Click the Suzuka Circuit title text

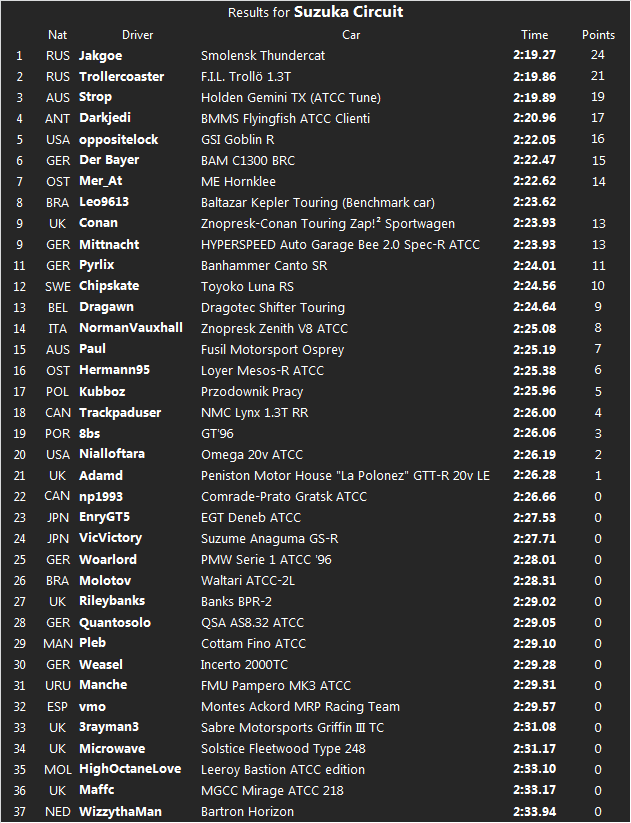pos(348,12)
